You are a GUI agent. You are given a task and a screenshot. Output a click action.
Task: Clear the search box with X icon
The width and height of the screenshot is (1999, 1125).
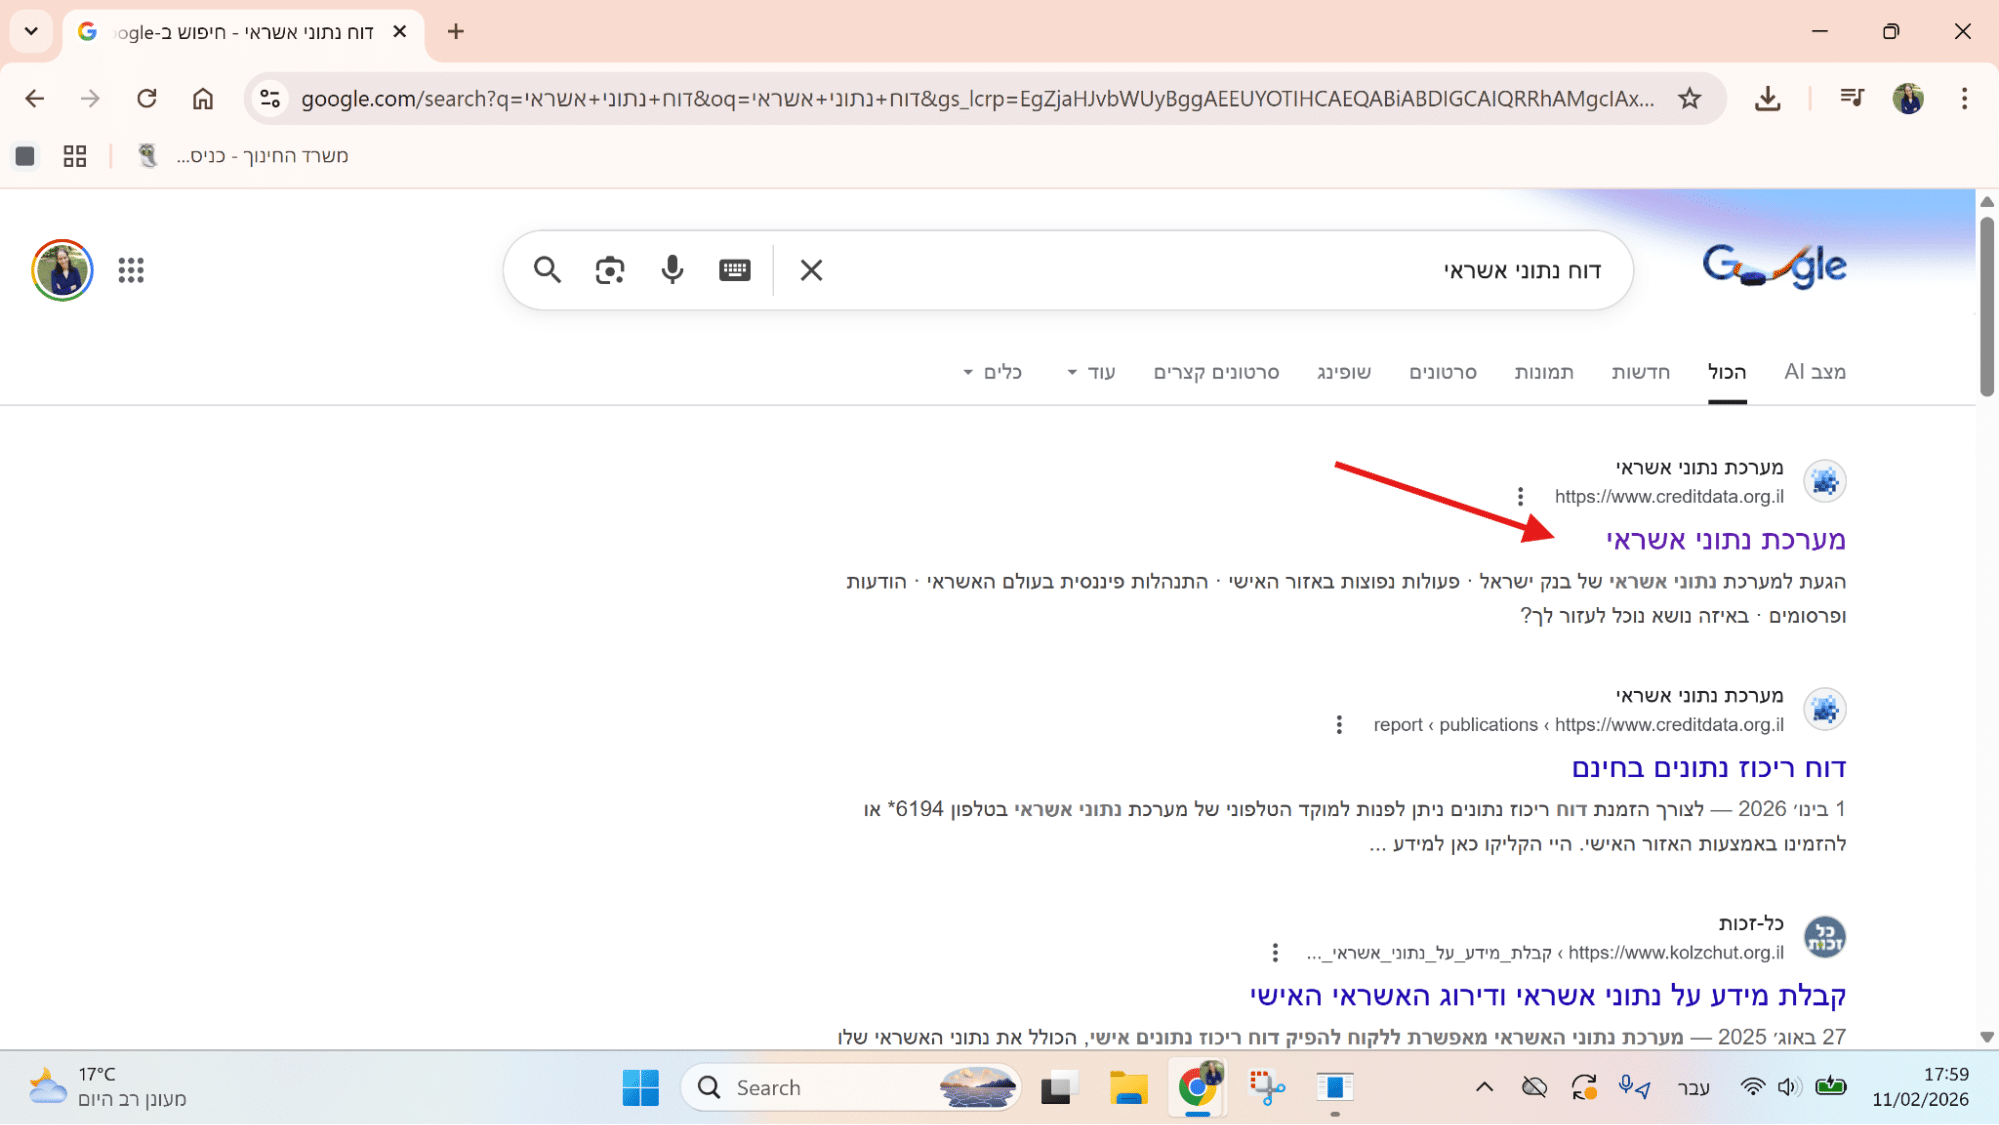[x=811, y=270]
